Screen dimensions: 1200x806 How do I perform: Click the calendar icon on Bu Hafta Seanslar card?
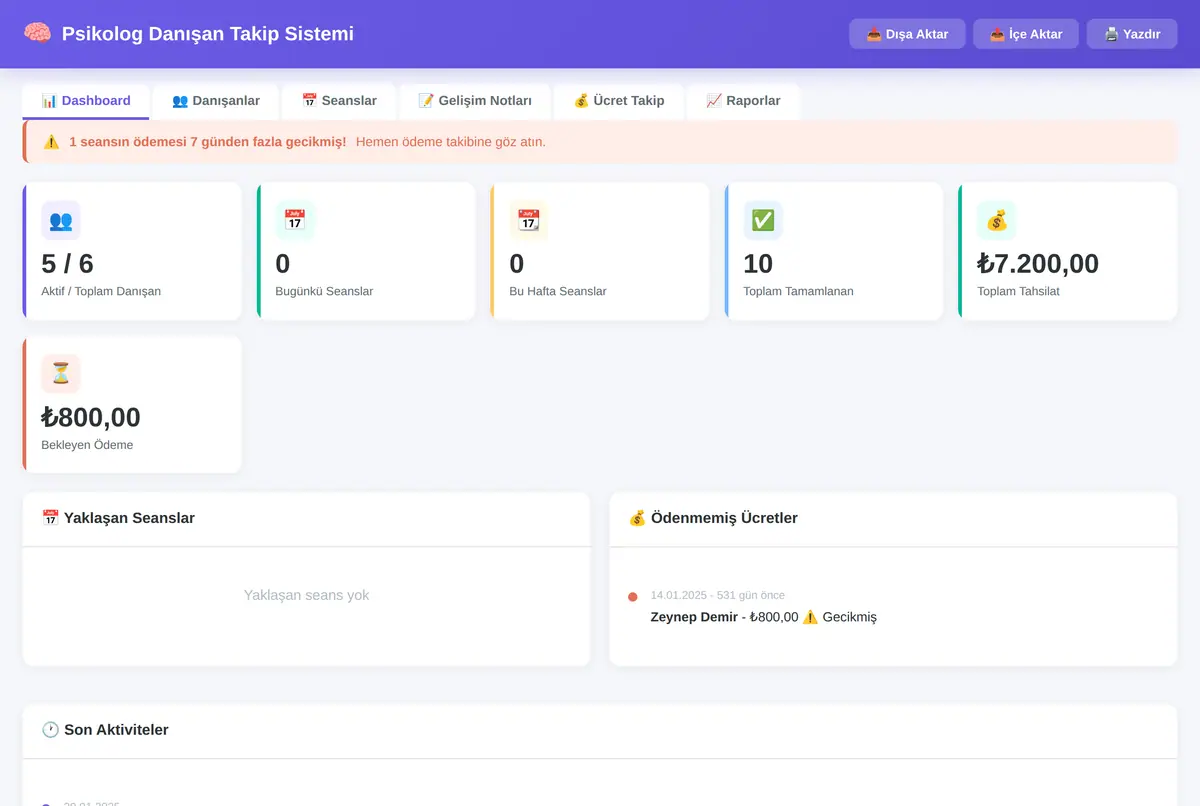point(529,220)
